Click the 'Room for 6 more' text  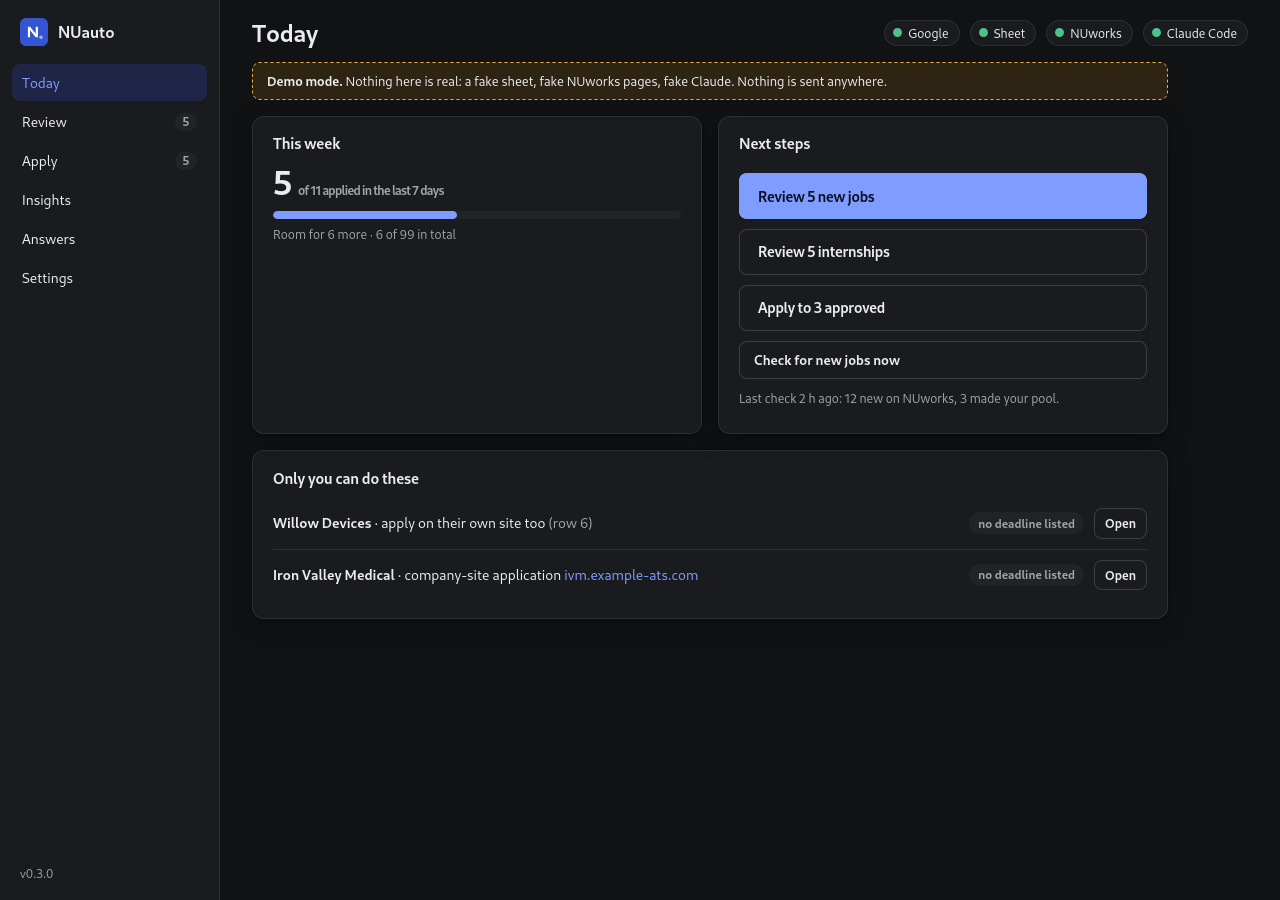(x=364, y=234)
